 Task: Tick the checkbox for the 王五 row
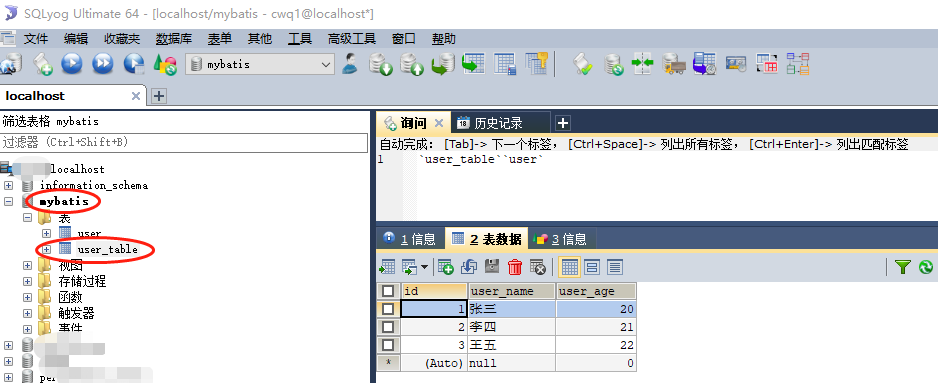[388, 345]
